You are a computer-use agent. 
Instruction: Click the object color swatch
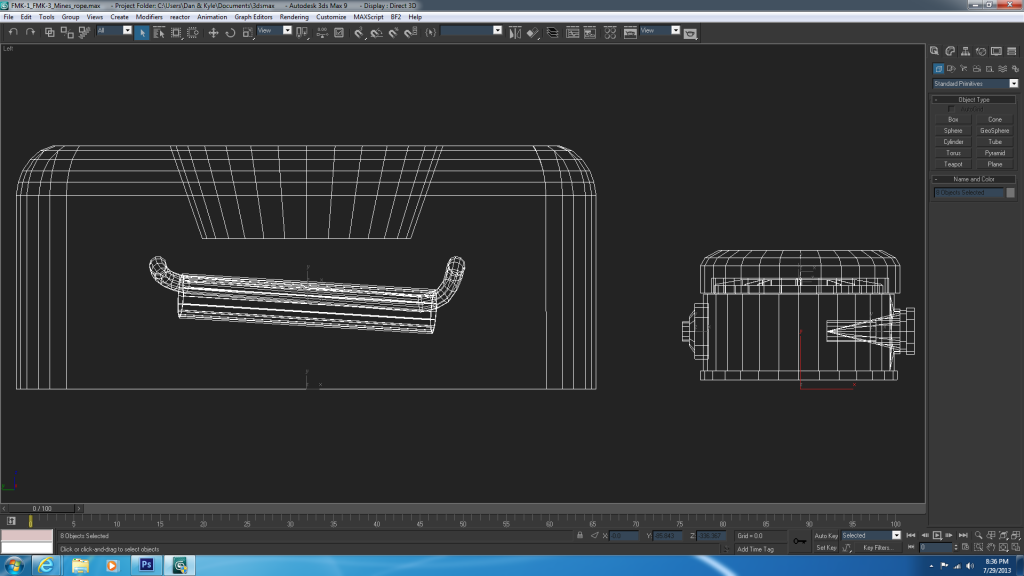click(x=1010, y=192)
